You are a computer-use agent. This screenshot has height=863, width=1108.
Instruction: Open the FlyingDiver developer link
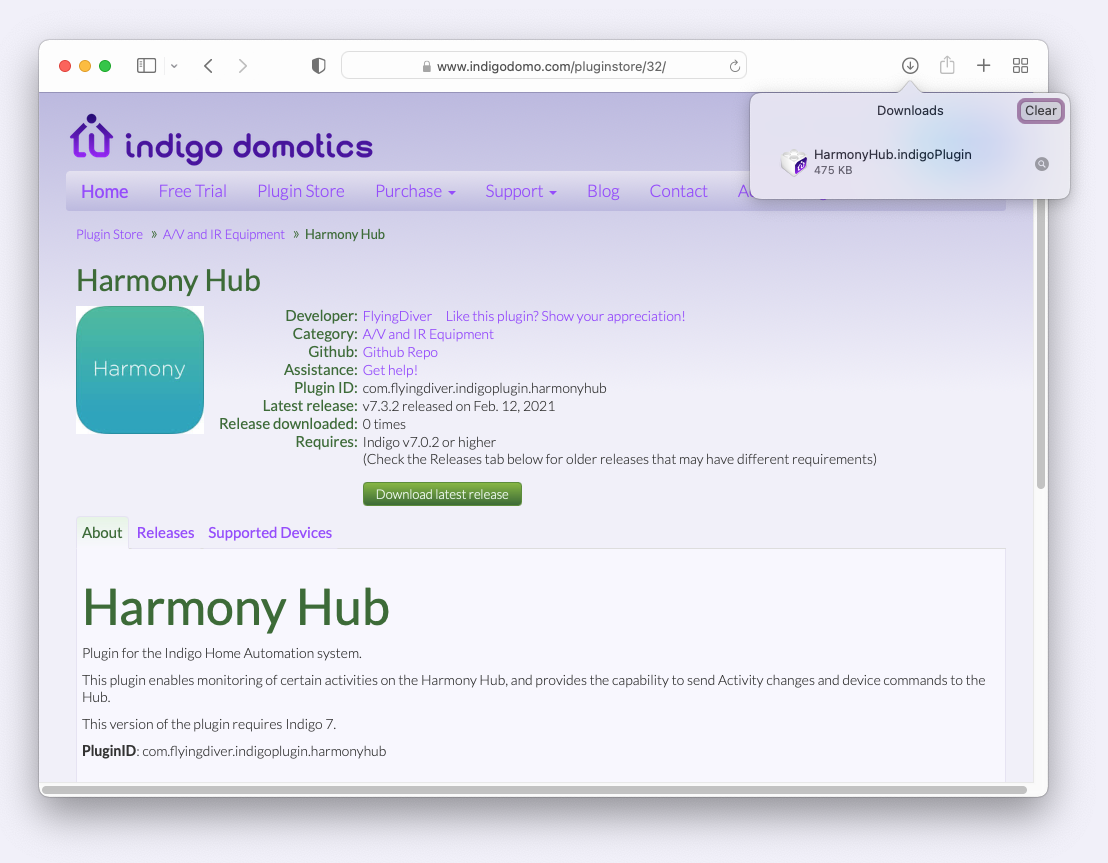coord(397,316)
